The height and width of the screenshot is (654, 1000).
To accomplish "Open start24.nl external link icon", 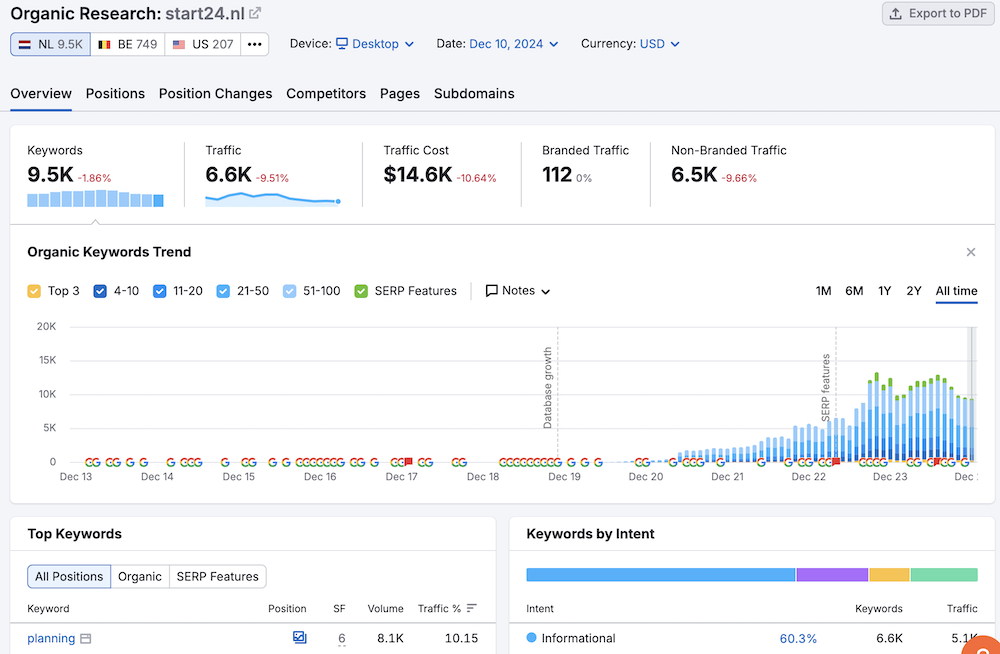I will (256, 13).
